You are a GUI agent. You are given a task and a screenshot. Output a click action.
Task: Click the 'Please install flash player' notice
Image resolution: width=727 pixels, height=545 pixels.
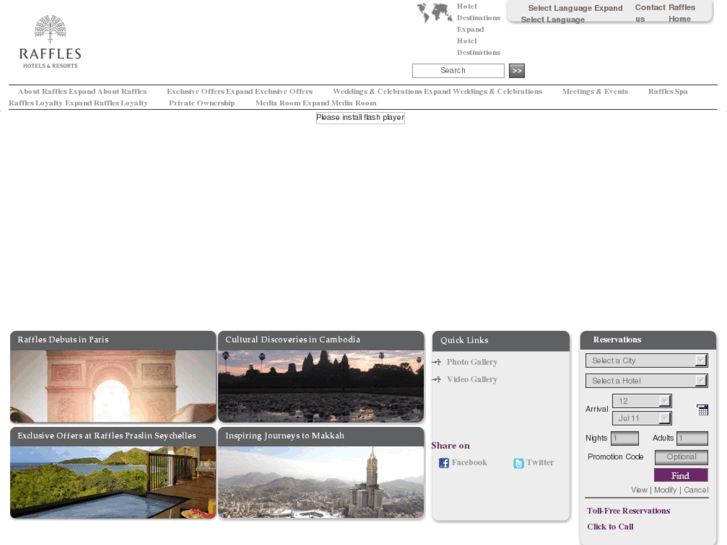360,118
